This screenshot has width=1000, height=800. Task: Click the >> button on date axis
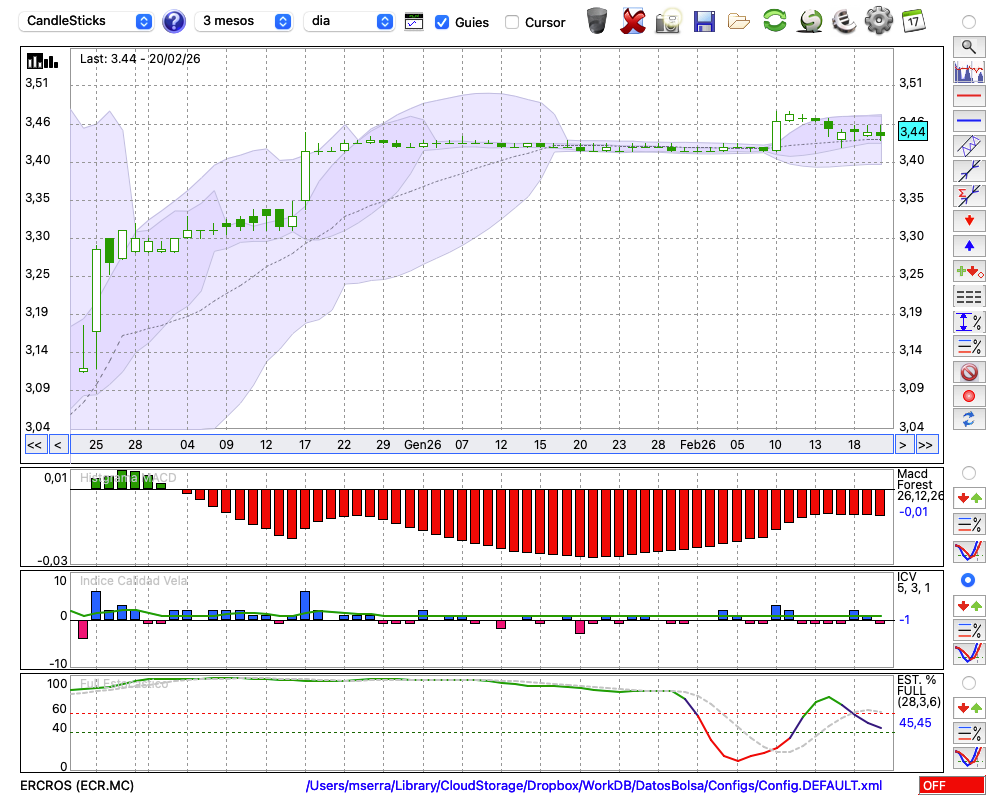[926, 444]
